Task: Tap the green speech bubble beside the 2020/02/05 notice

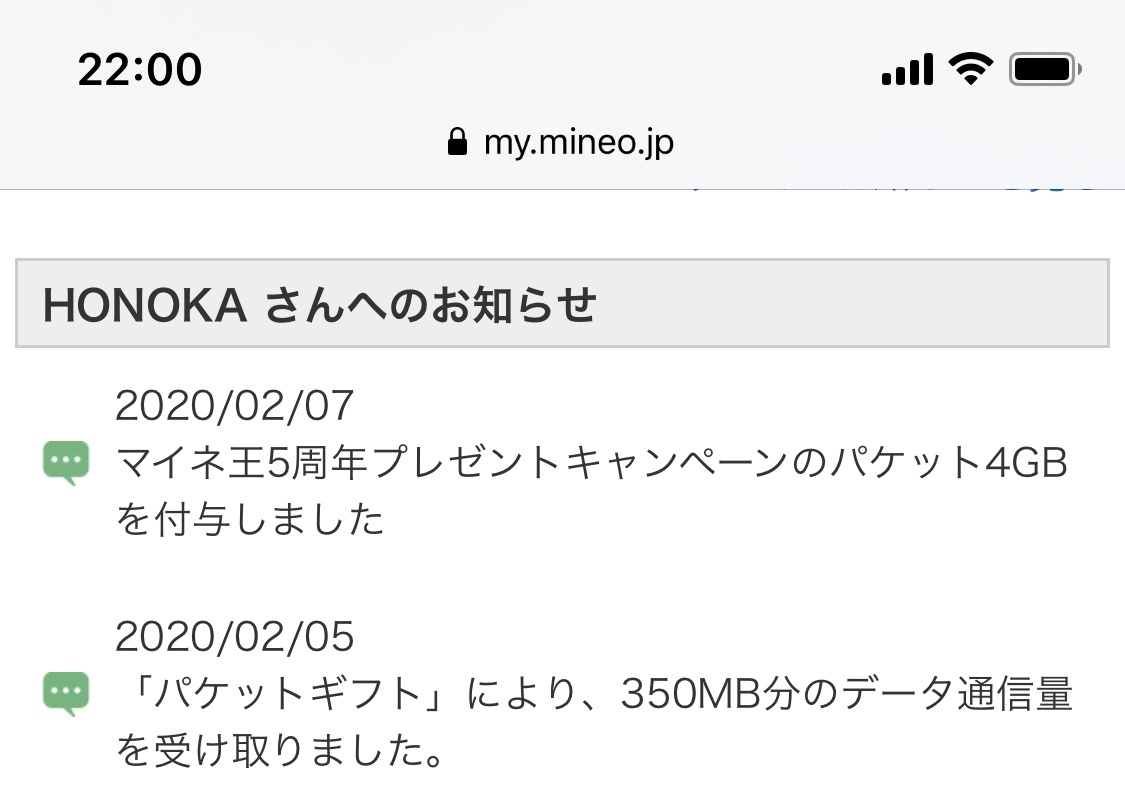Action: click(67, 694)
